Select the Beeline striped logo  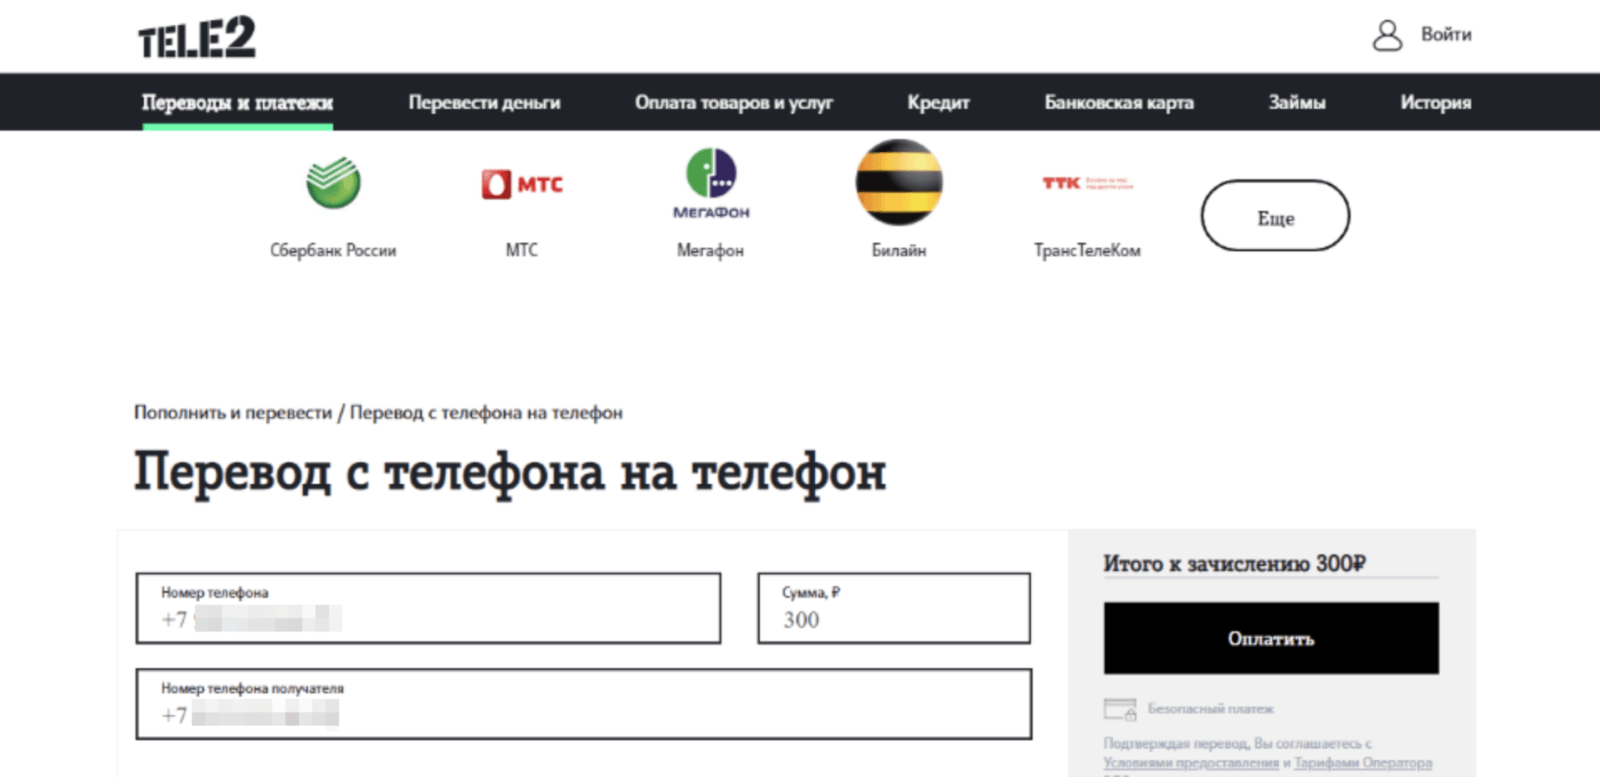pos(899,183)
